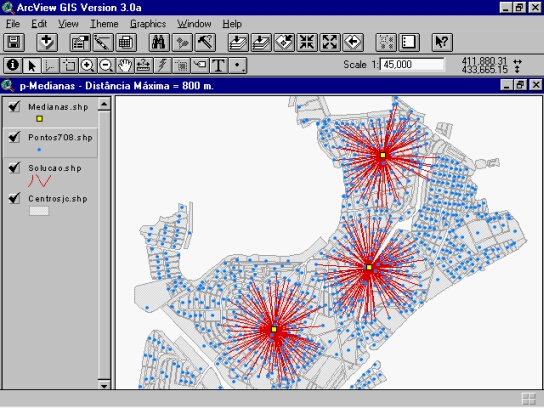The height and width of the screenshot is (408, 544).
Task: Select the Pan hand tool
Action: (125, 65)
